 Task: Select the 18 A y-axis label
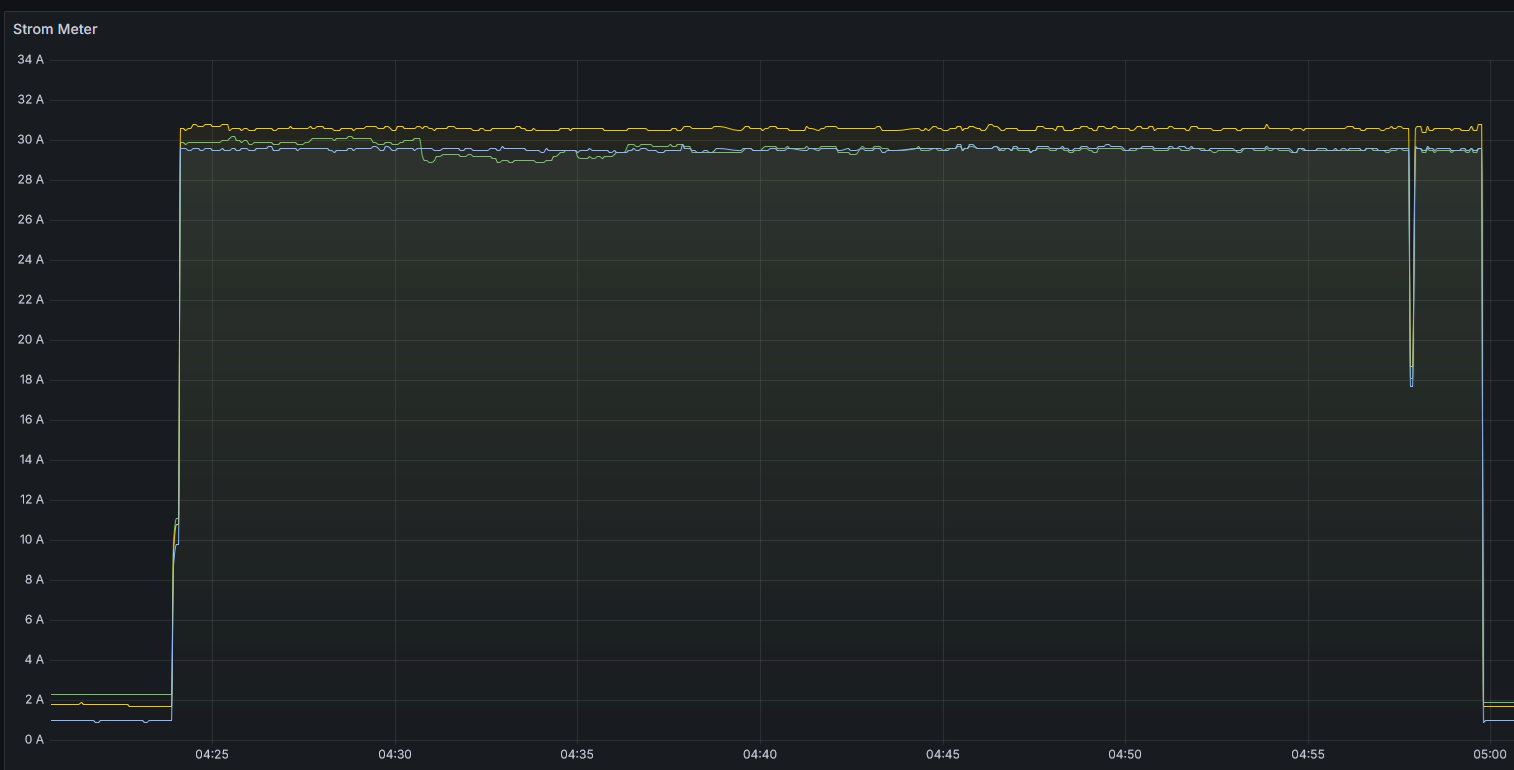[31, 380]
